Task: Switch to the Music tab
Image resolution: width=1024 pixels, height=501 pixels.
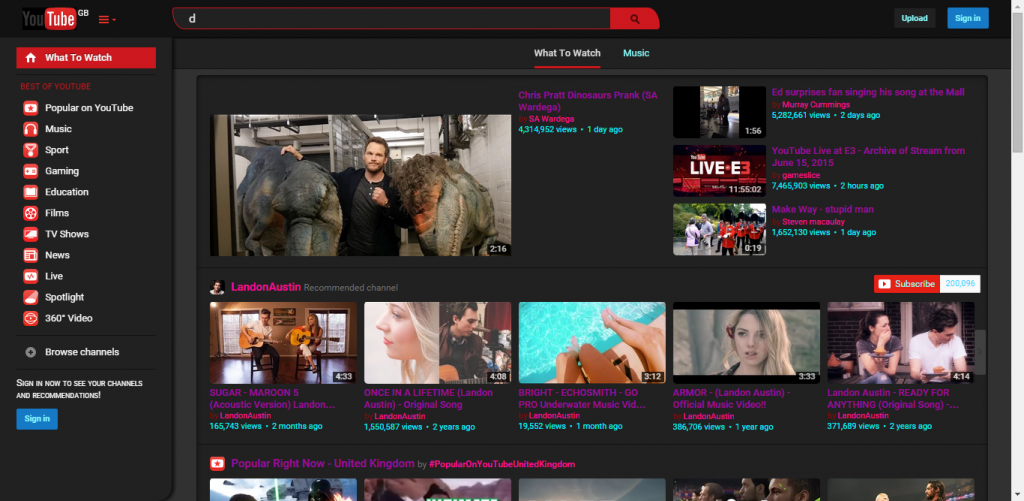Action: point(636,53)
